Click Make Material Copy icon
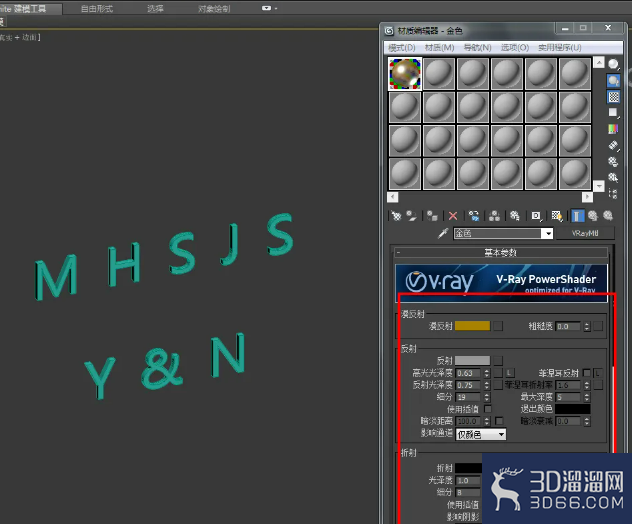Screen dimensions: 632x524 (474, 216)
